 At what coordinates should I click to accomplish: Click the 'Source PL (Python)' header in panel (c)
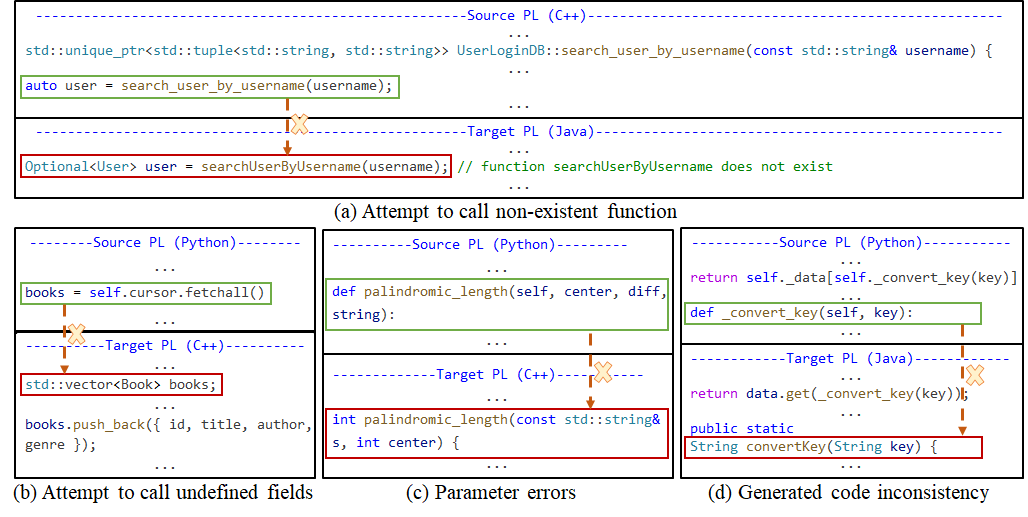click(x=483, y=244)
